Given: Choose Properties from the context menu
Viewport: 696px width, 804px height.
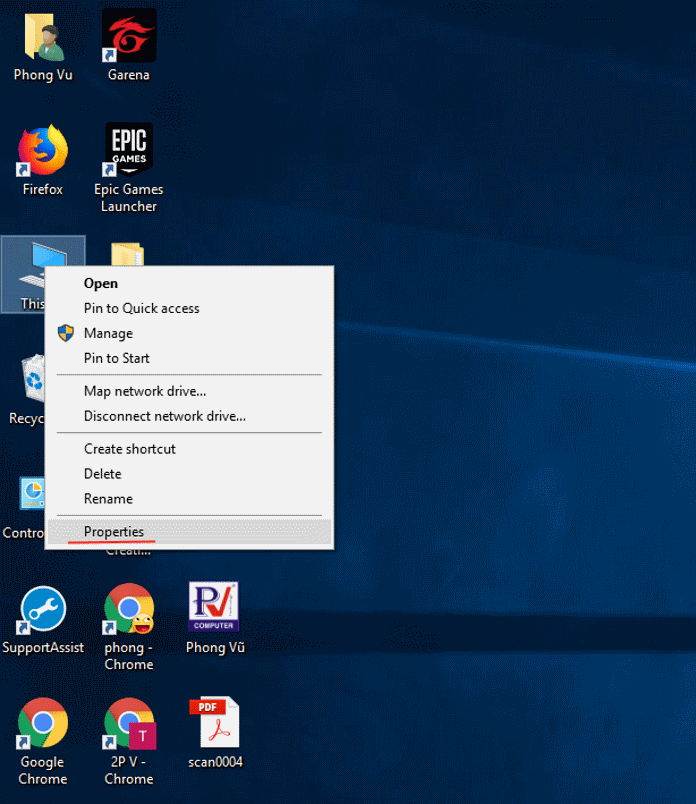Looking at the screenshot, I should 114,532.
